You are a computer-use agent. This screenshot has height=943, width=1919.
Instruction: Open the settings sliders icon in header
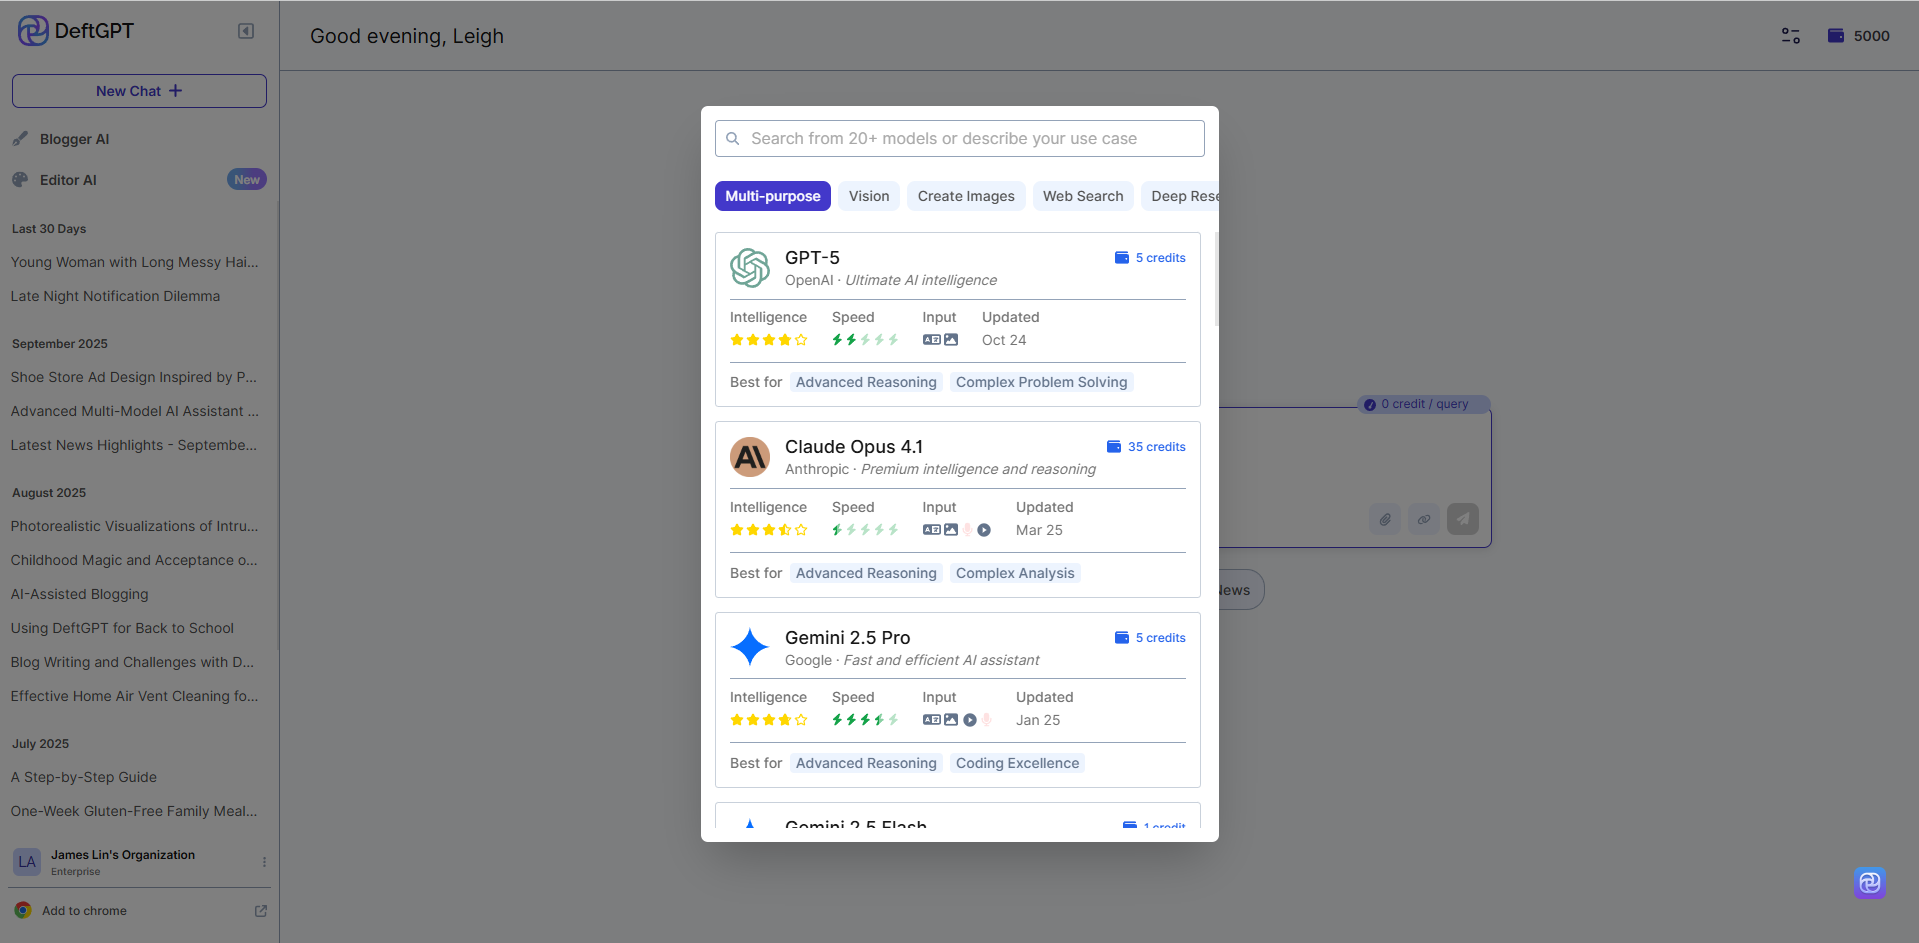click(x=1790, y=36)
